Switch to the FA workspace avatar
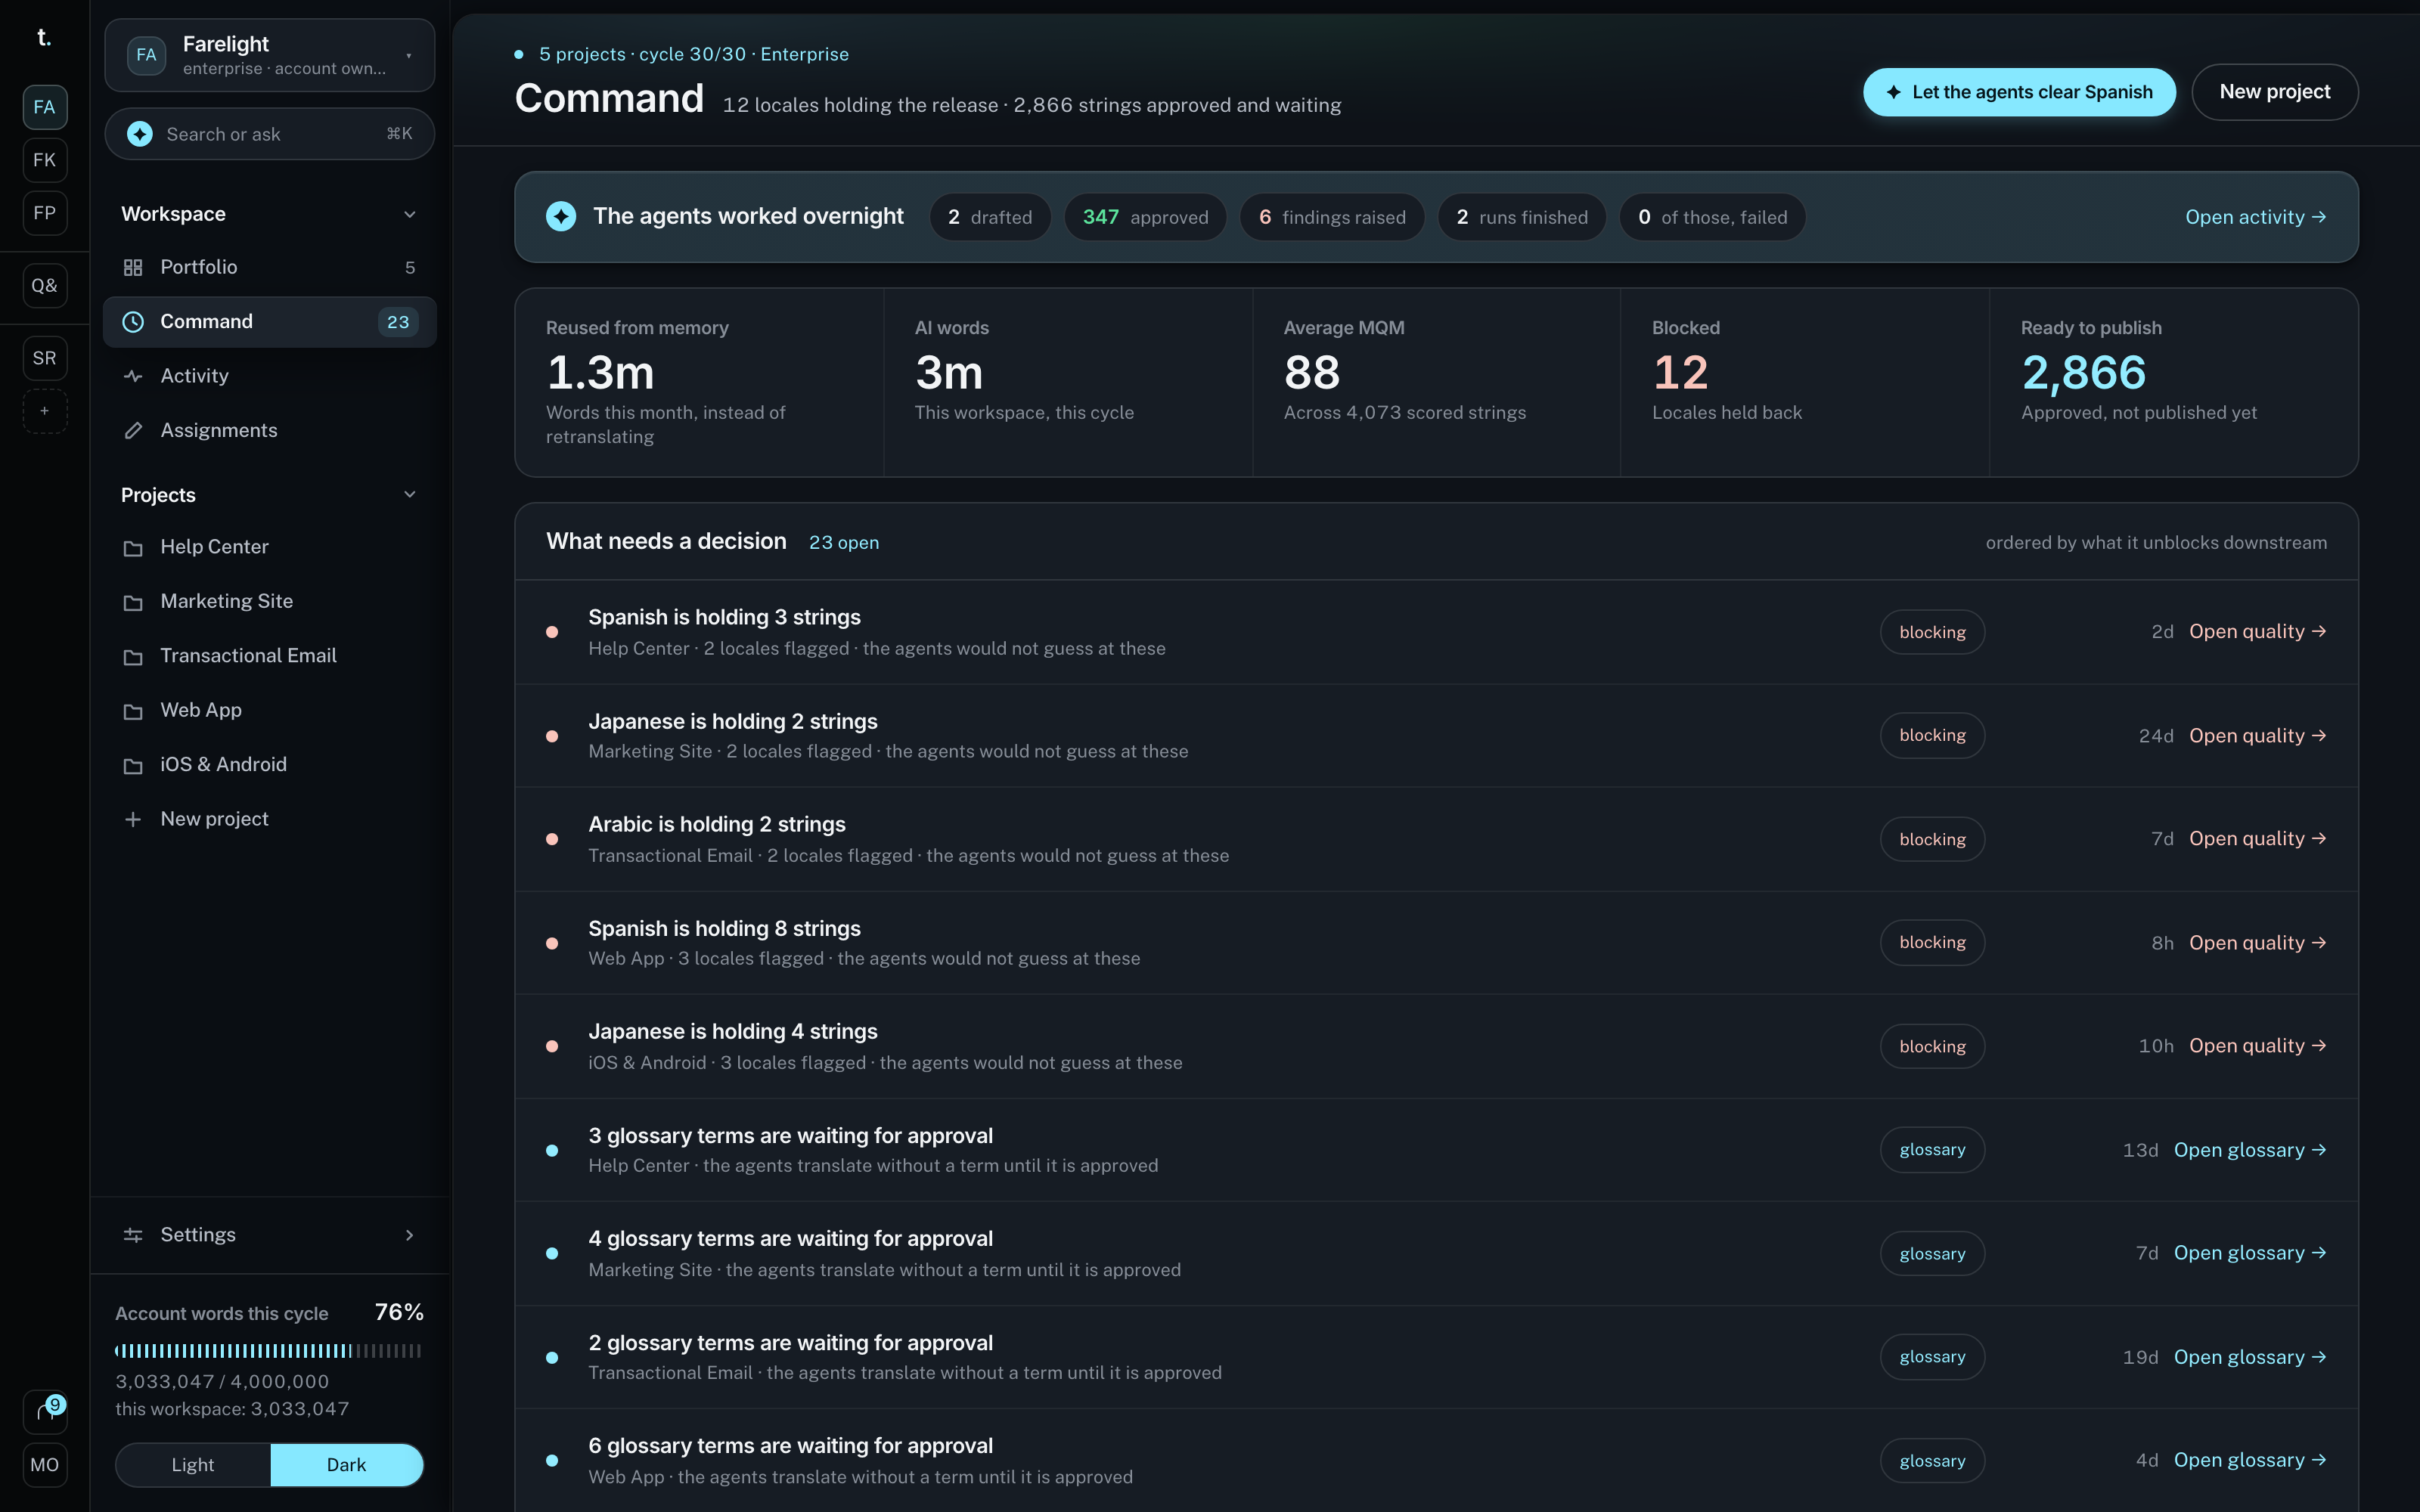 coord(45,107)
